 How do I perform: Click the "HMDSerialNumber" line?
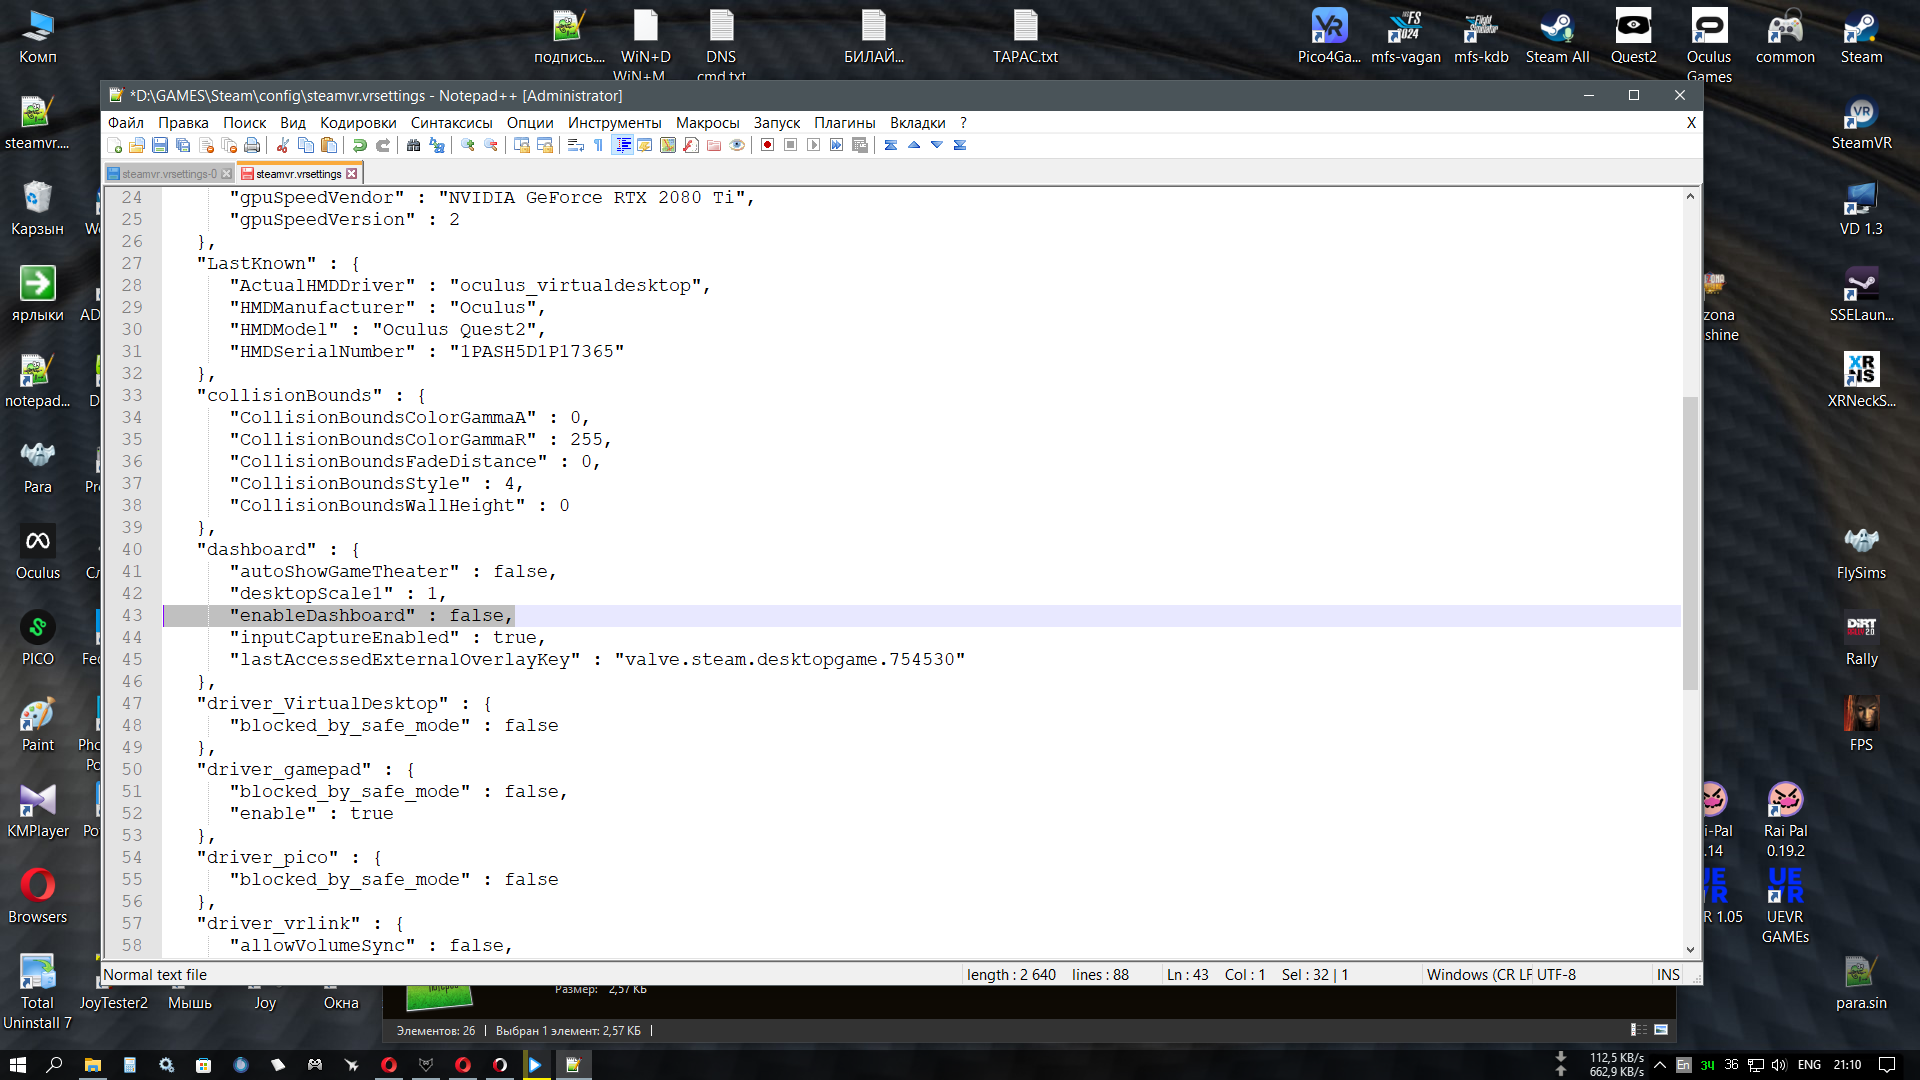[x=427, y=352]
